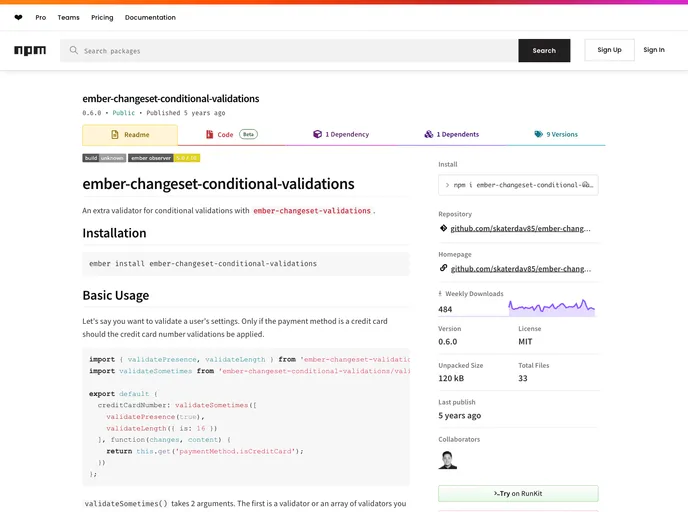Screen dimensions: 688x512
Task: Click the download icon next to Weekly Downloads
Action: pyautogui.click(x=440, y=294)
